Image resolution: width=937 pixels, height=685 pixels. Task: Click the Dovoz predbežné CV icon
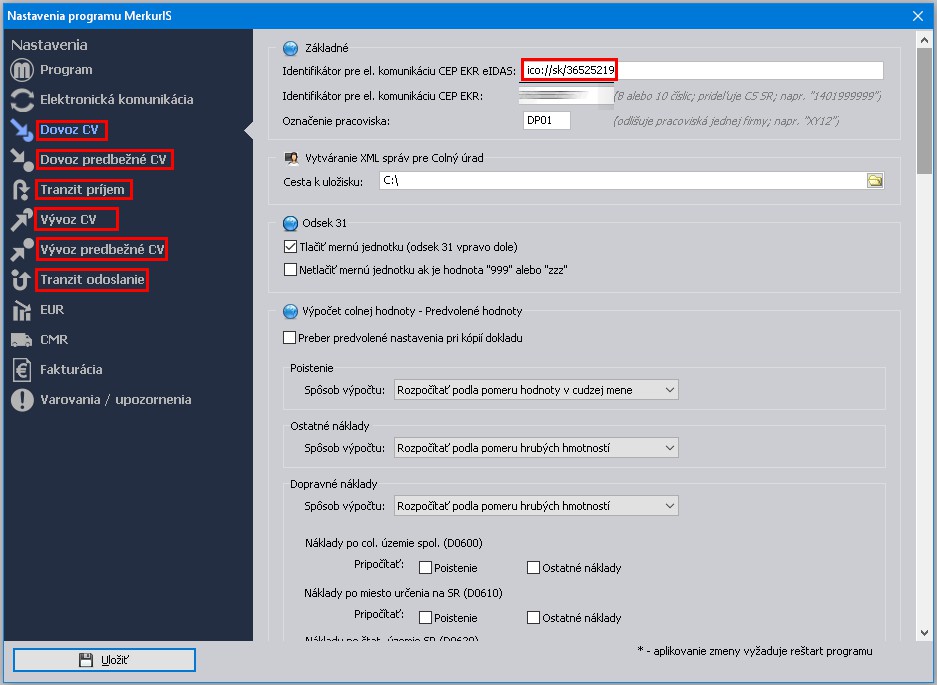pyautogui.click(x=22, y=160)
